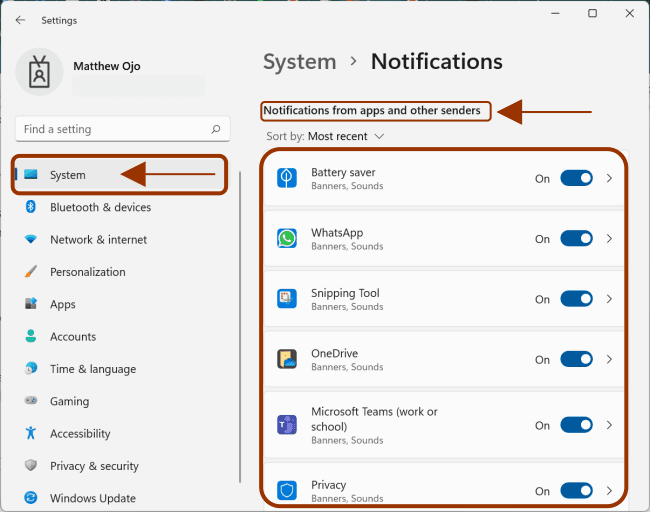Click the Matthew Ojo account name
The height and width of the screenshot is (512, 650).
tap(107, 66)
